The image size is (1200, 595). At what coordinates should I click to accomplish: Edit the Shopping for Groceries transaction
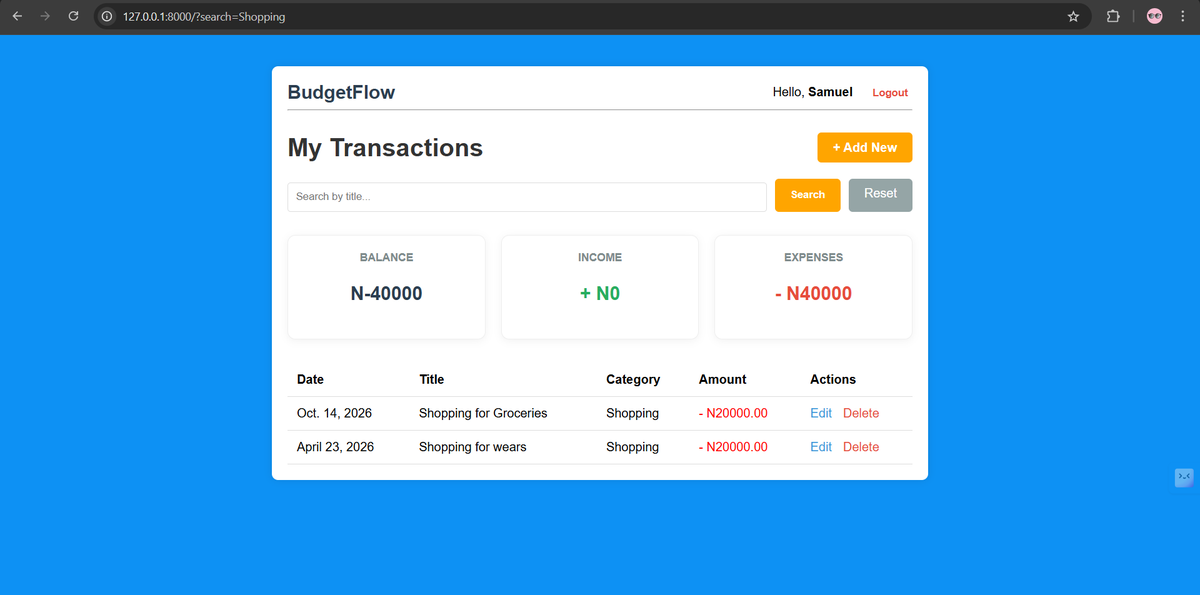point(820,413)
